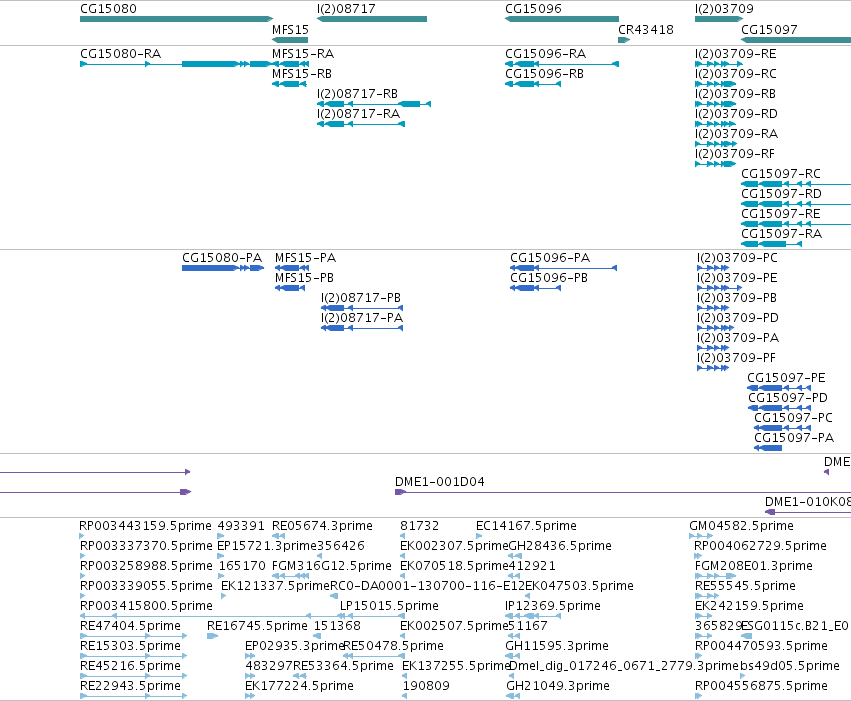Image resolution: width=851 pixels, height=701 pixels.
Task: Open the l(2)03709 gene feature
Action: pos(719,19)
